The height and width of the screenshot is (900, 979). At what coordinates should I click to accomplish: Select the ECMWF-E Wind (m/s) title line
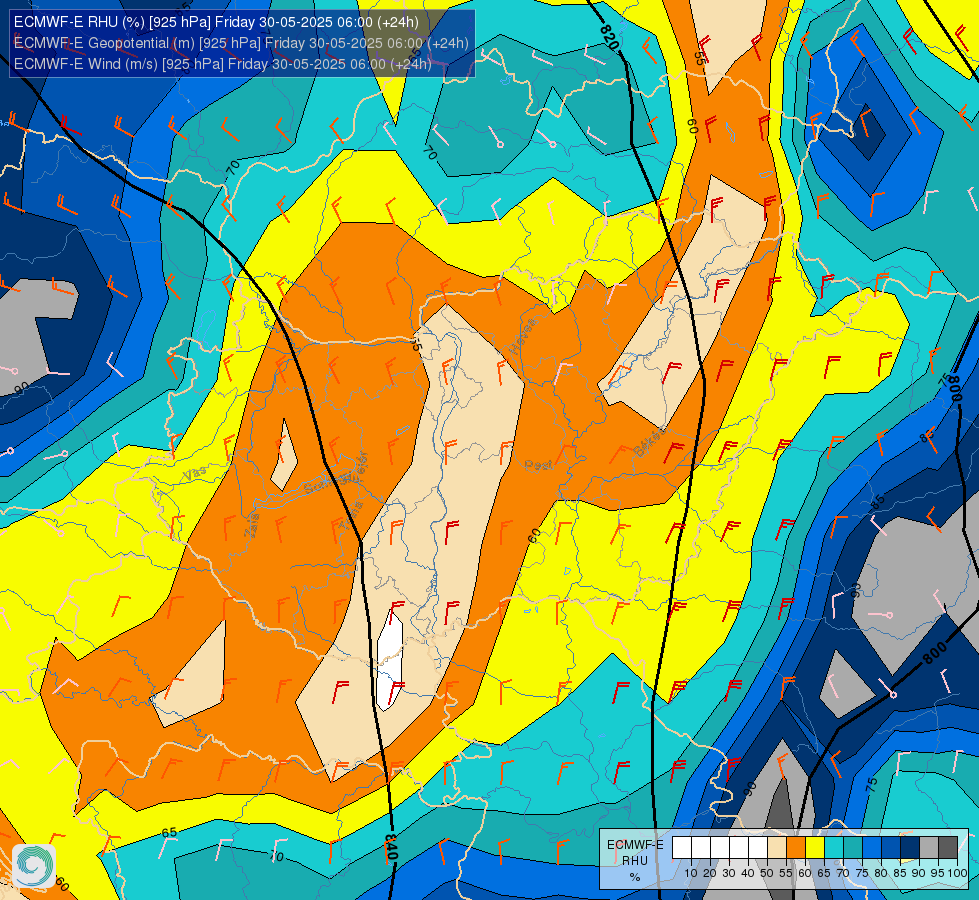[x=222, y=64]
